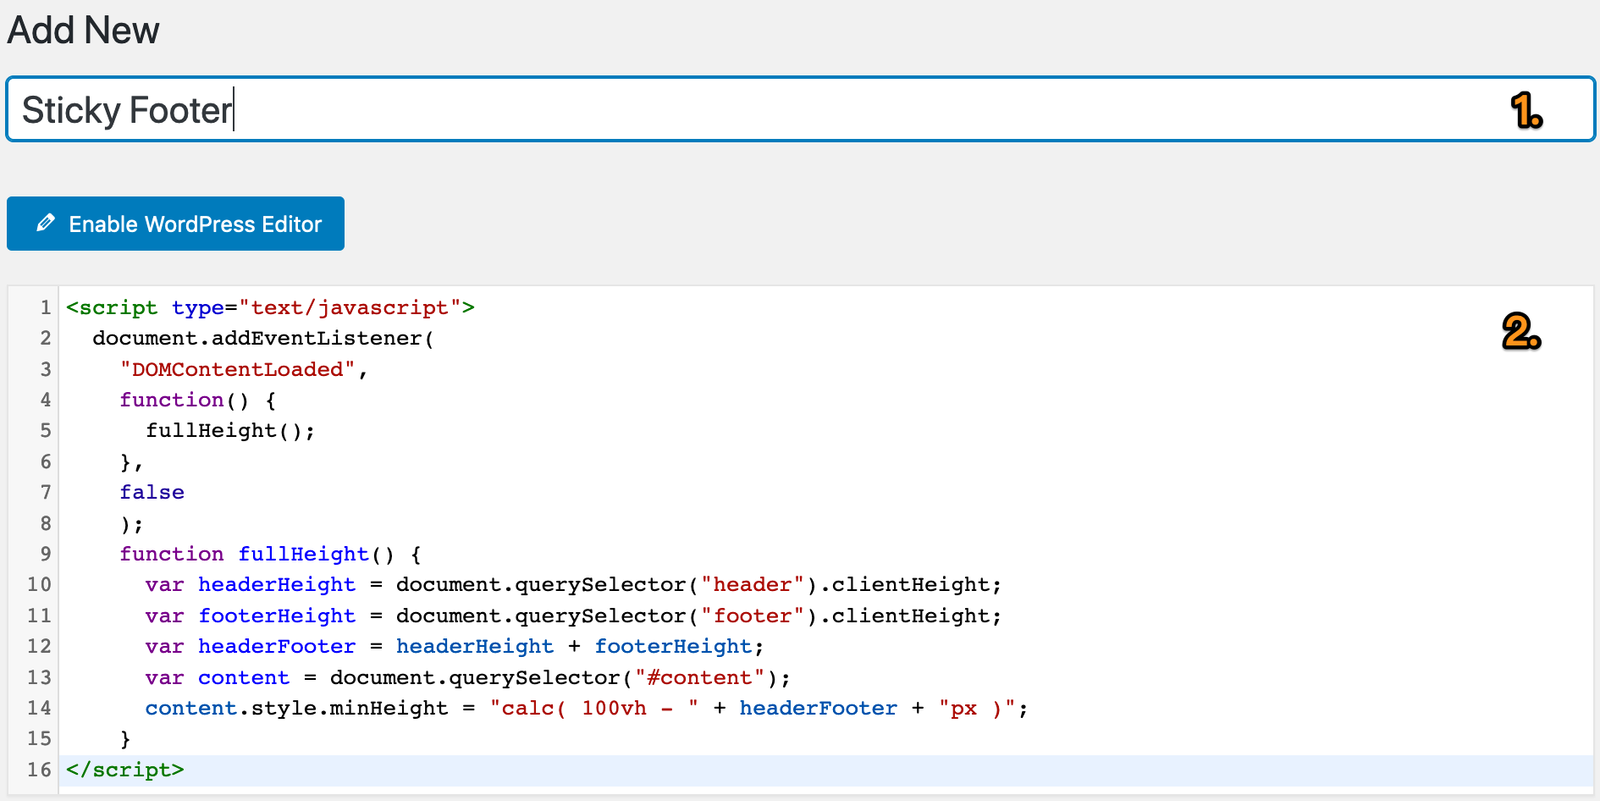
Task: Click line number 16 in the gutter
Action: coord(39,770)
